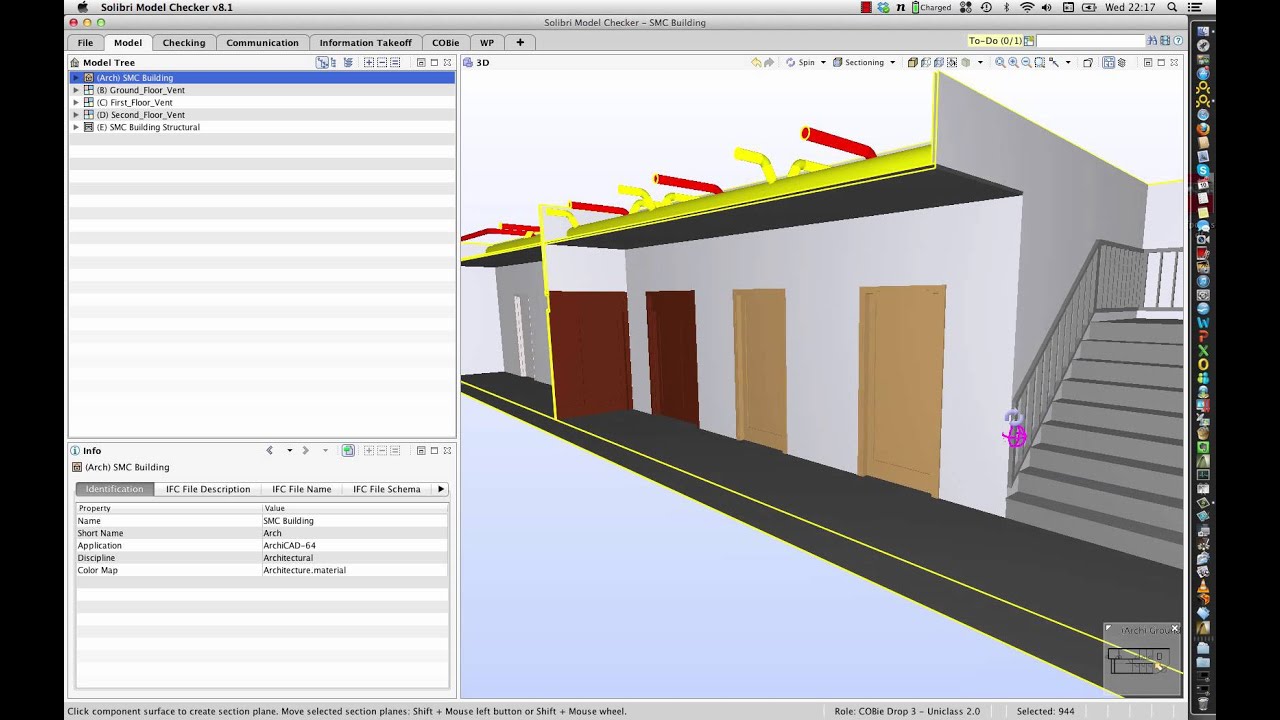The height and width of the screenshot is (720, 1280).
Task: Select the containment hierarchy view icon in Model Tree
Action: tap(322, 62)
